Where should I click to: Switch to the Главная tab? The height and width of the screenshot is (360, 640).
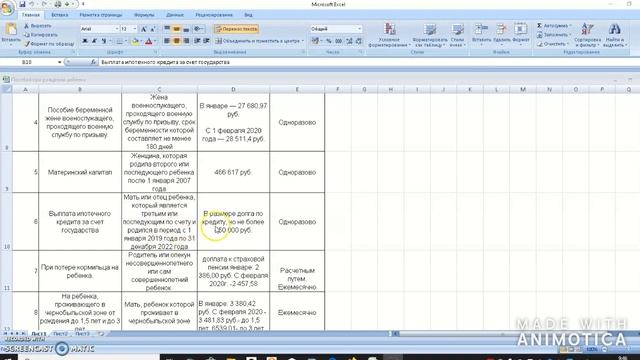point(31,15)
